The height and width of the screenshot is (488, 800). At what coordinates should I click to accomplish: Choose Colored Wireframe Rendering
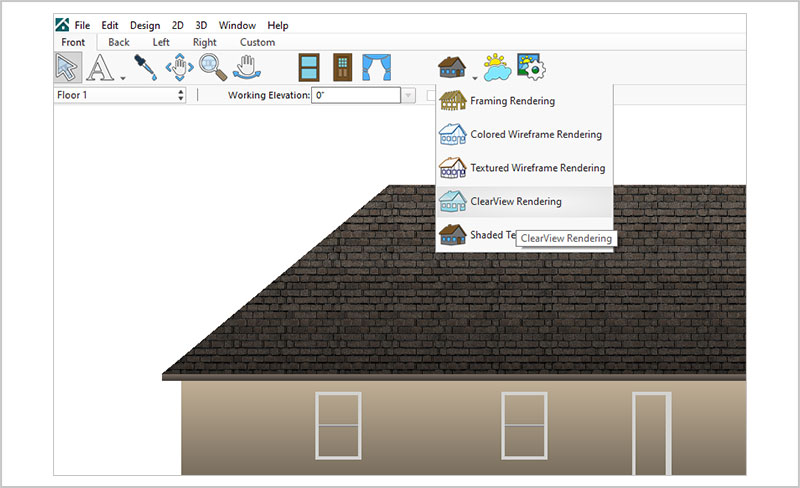click(x=524, y=134)
